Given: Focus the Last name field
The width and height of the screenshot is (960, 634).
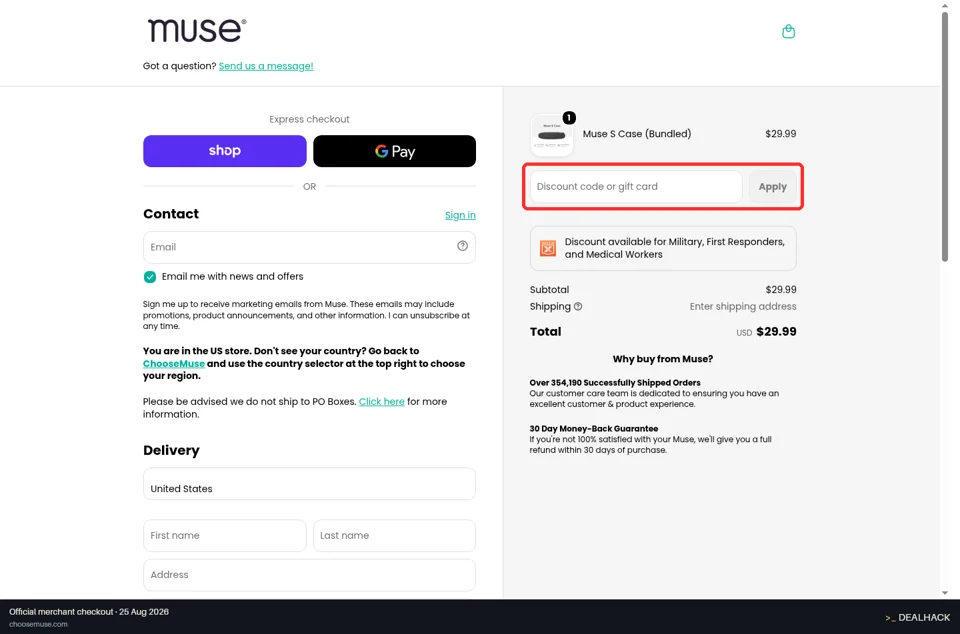Looking at the screenshot, I should (394, 535).
